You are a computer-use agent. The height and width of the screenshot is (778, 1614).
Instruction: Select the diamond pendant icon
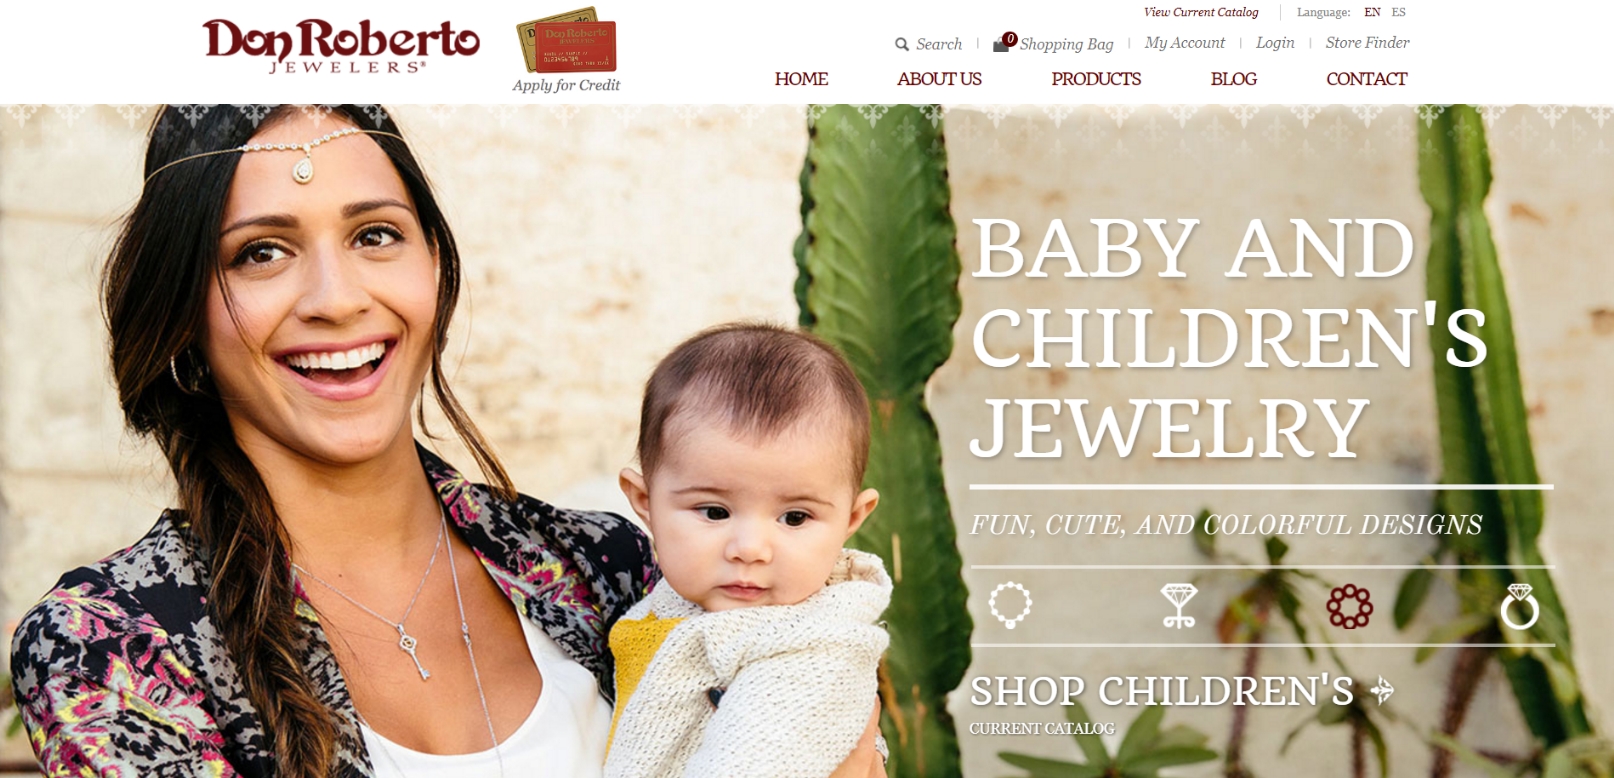[1179, 606]
